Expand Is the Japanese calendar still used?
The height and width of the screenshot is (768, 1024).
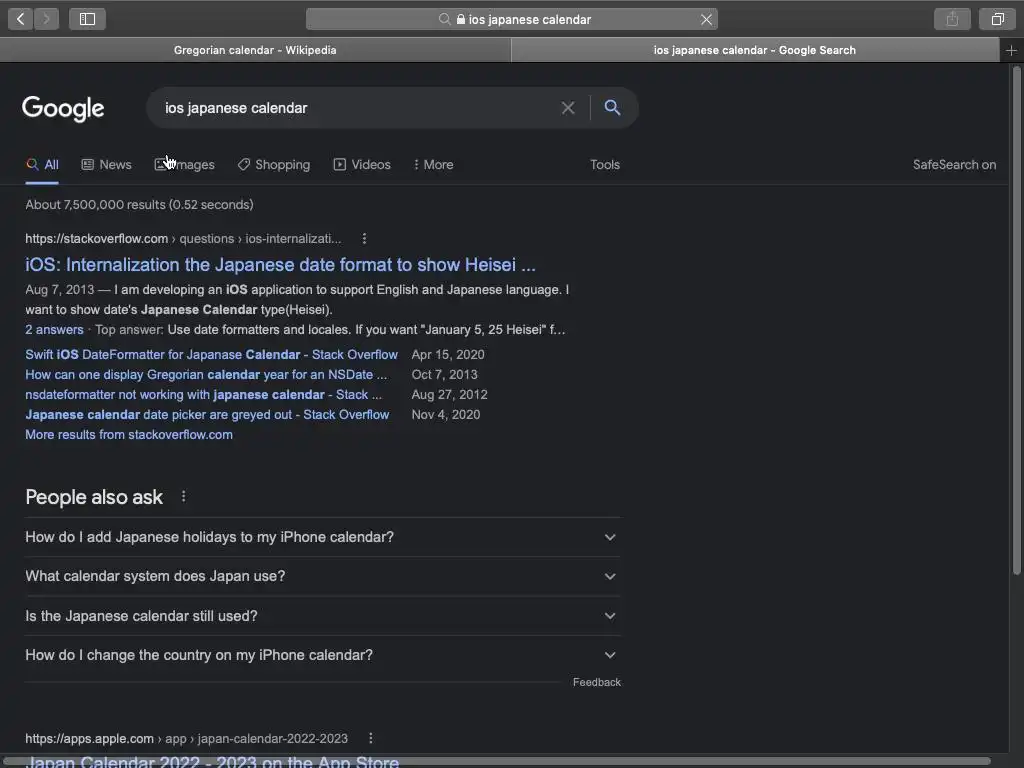click(323, 616)
